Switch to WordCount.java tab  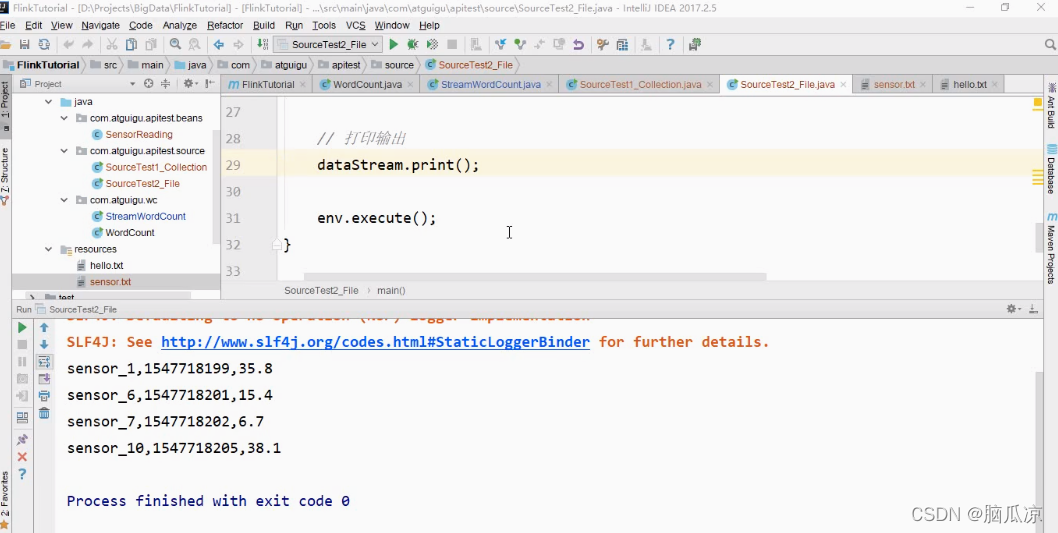[x=367, y=84]
